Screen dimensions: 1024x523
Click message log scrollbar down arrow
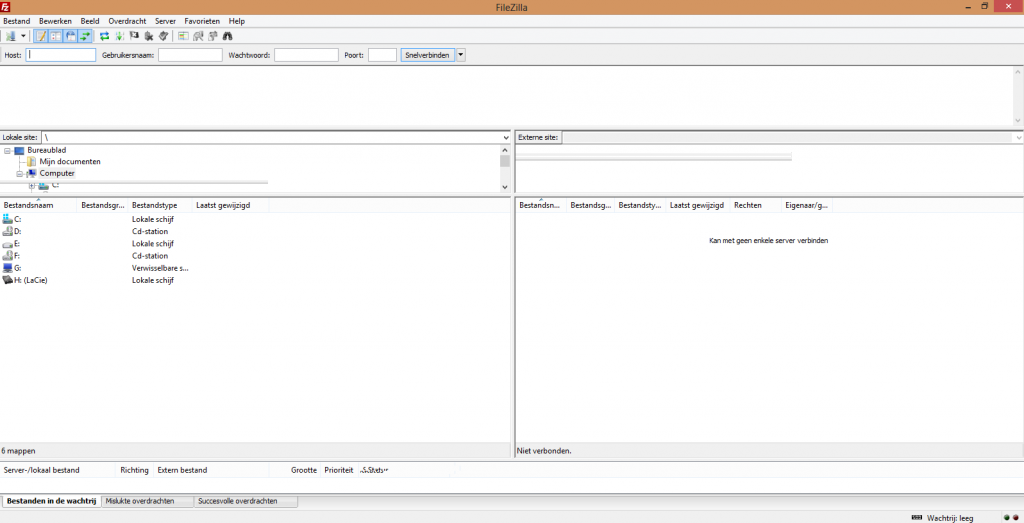[x=1017, y=120]
